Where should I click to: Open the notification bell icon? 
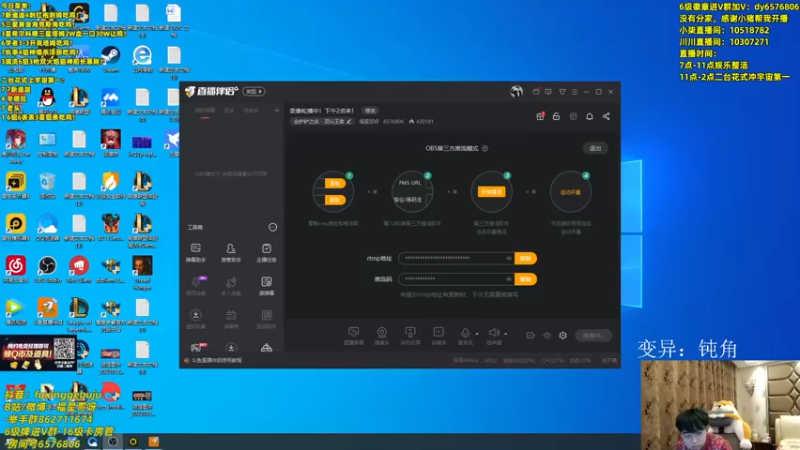pyautogui.click(x=589, y=116)
